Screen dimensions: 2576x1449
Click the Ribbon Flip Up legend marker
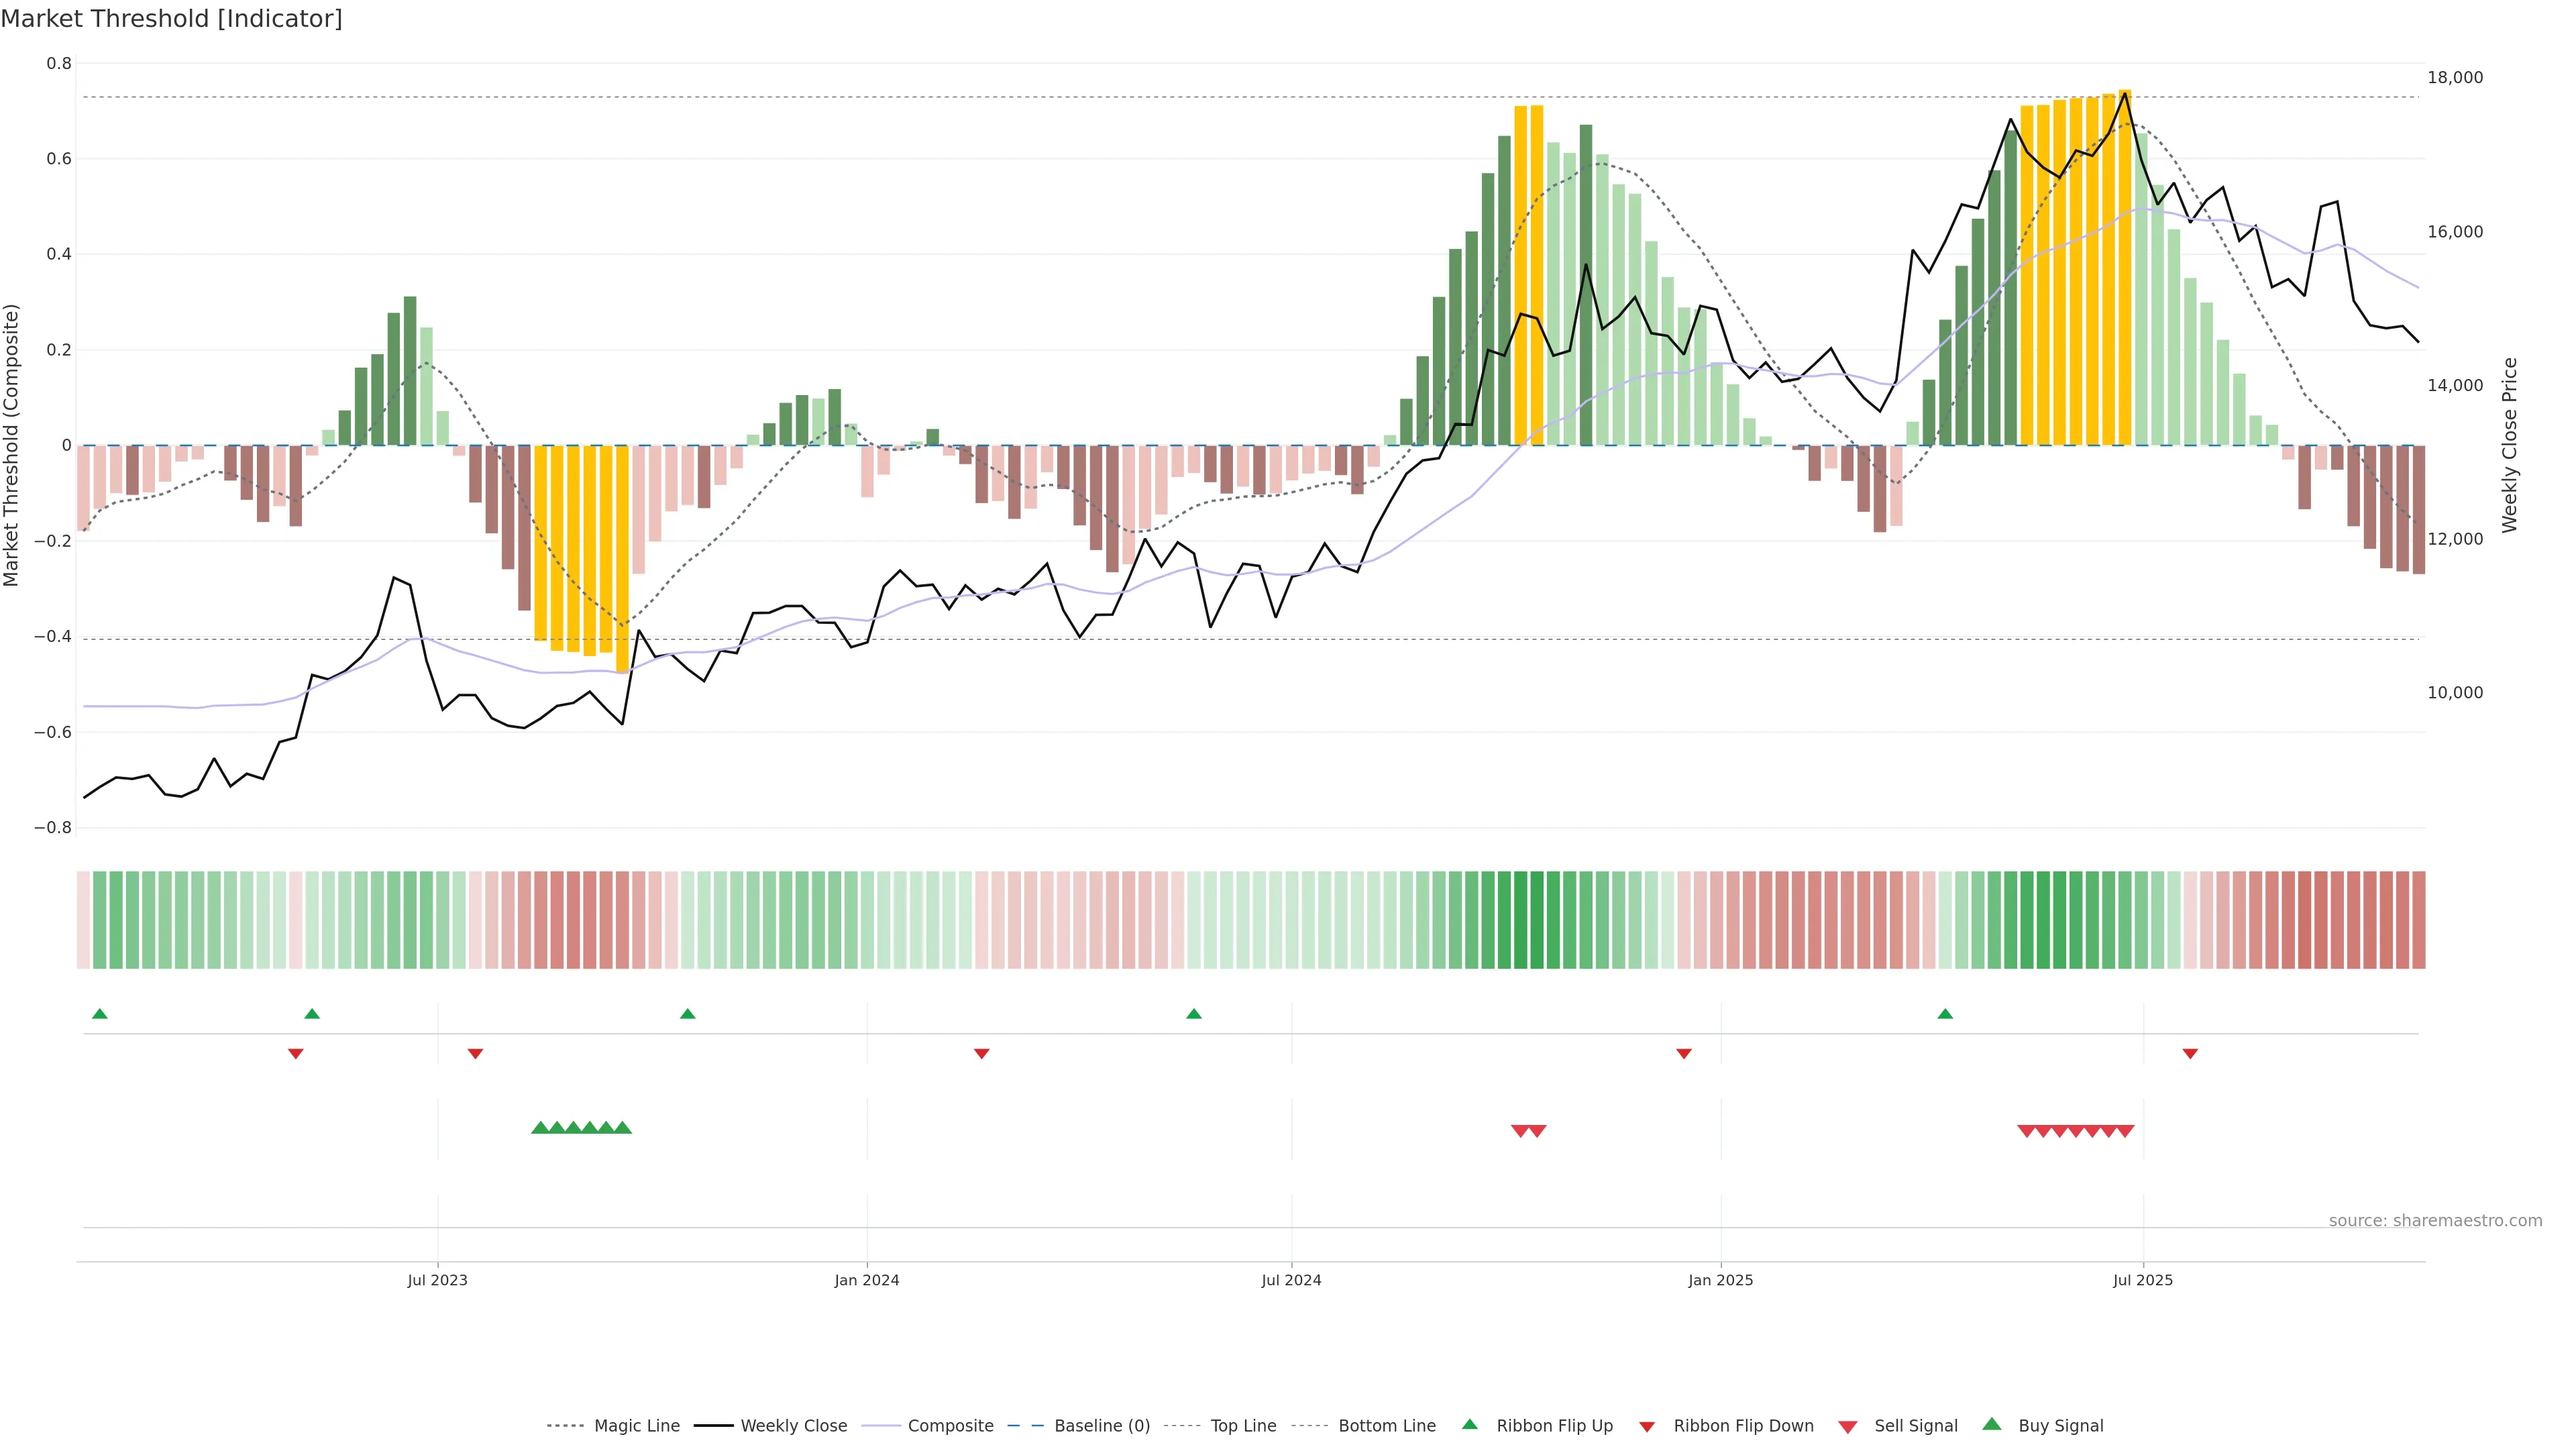(1469, 1424)
